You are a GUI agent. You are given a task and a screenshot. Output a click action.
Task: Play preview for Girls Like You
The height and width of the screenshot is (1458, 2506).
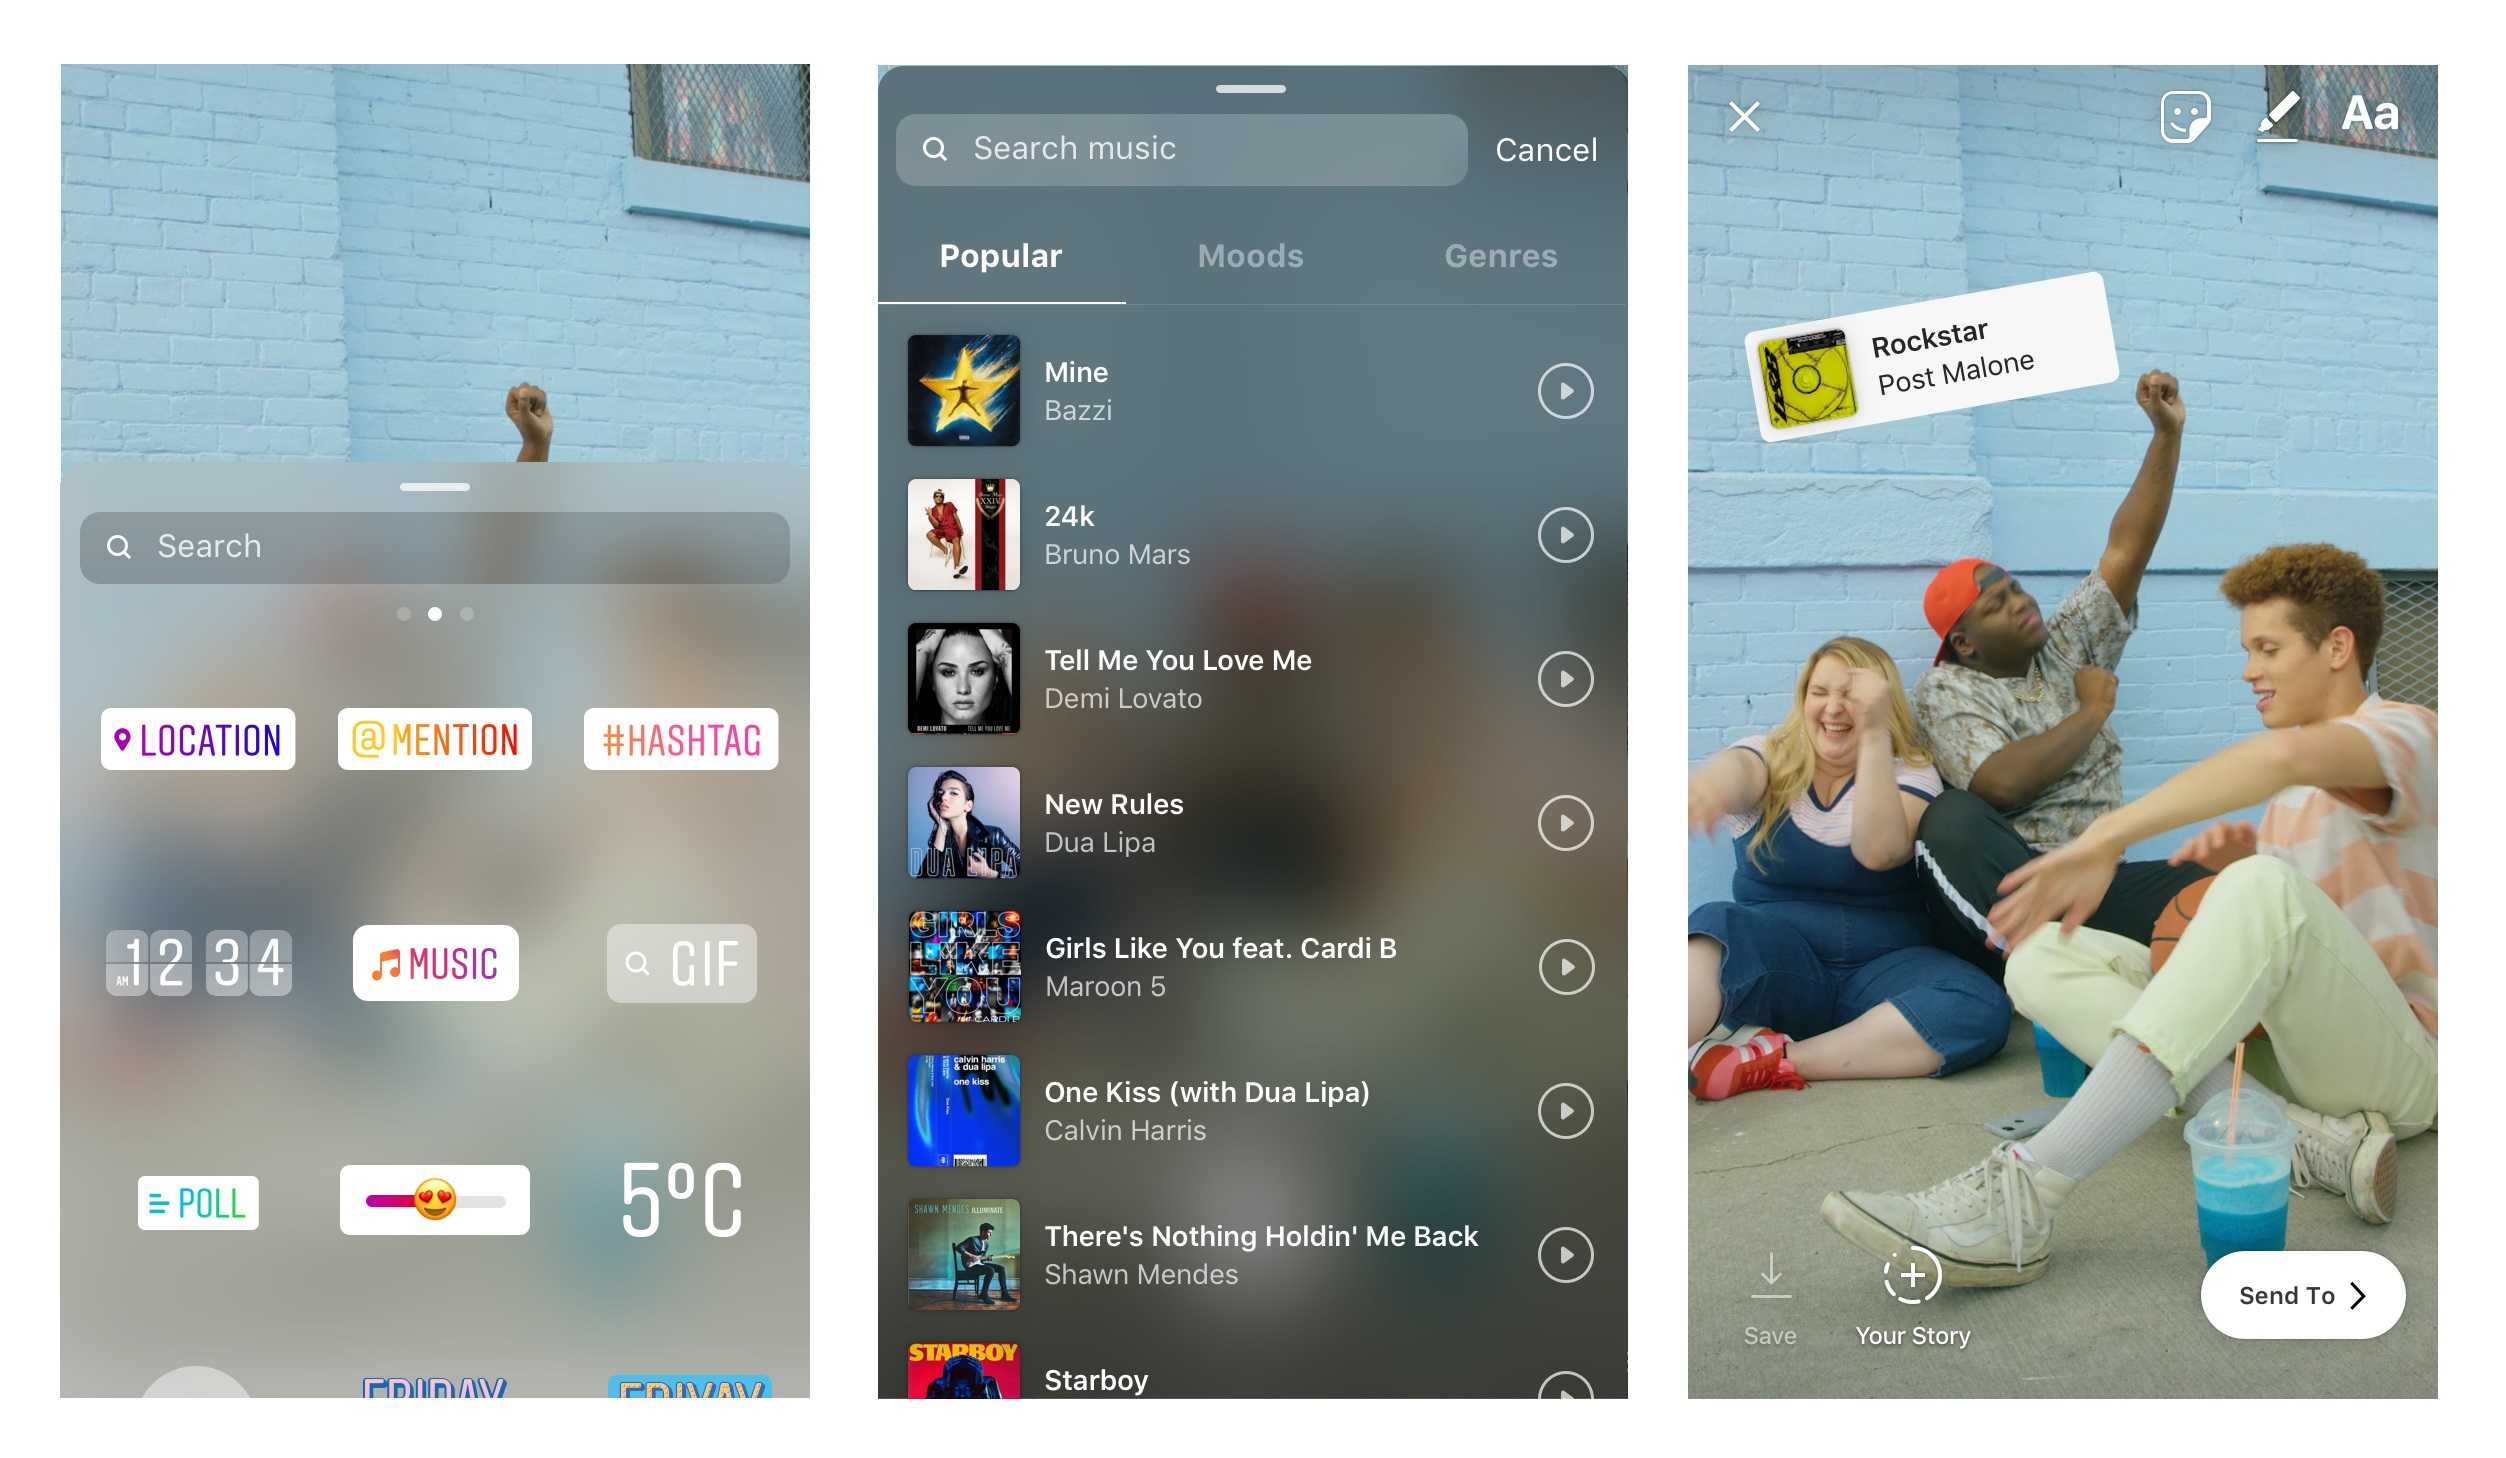pyautogui.click(x=1562, y=967)
